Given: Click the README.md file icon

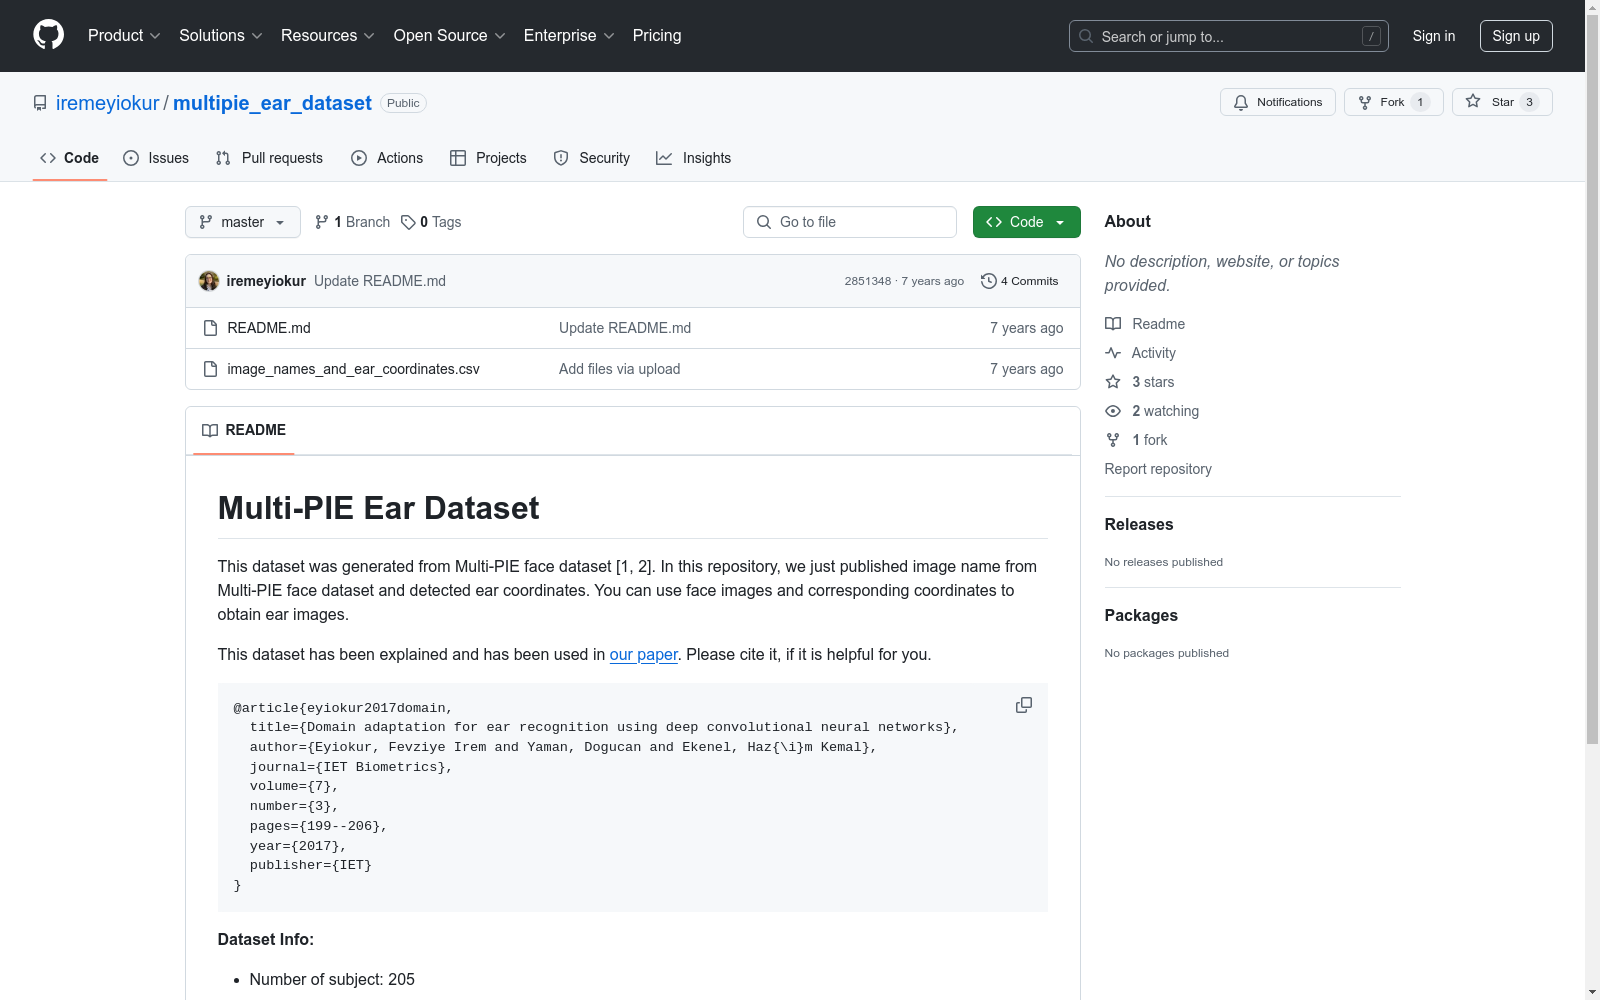Looking at the screenshot, I should (x=210, y=328).
